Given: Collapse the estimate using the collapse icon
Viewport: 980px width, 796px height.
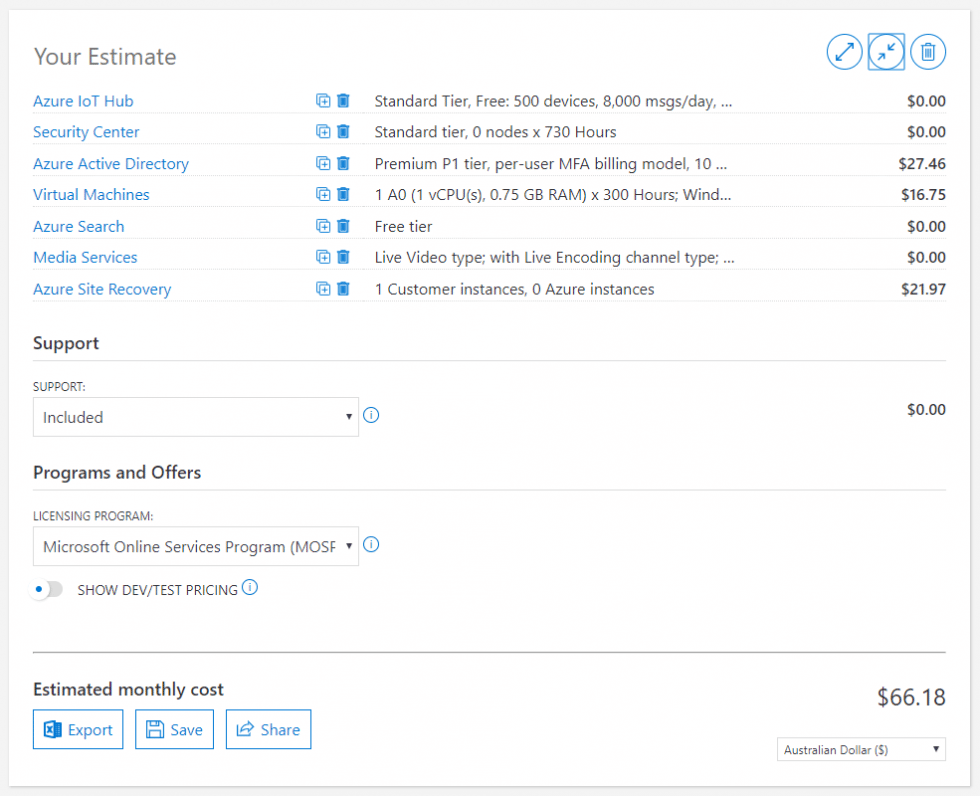Looking at the screenshot, I should pos(886,51).
